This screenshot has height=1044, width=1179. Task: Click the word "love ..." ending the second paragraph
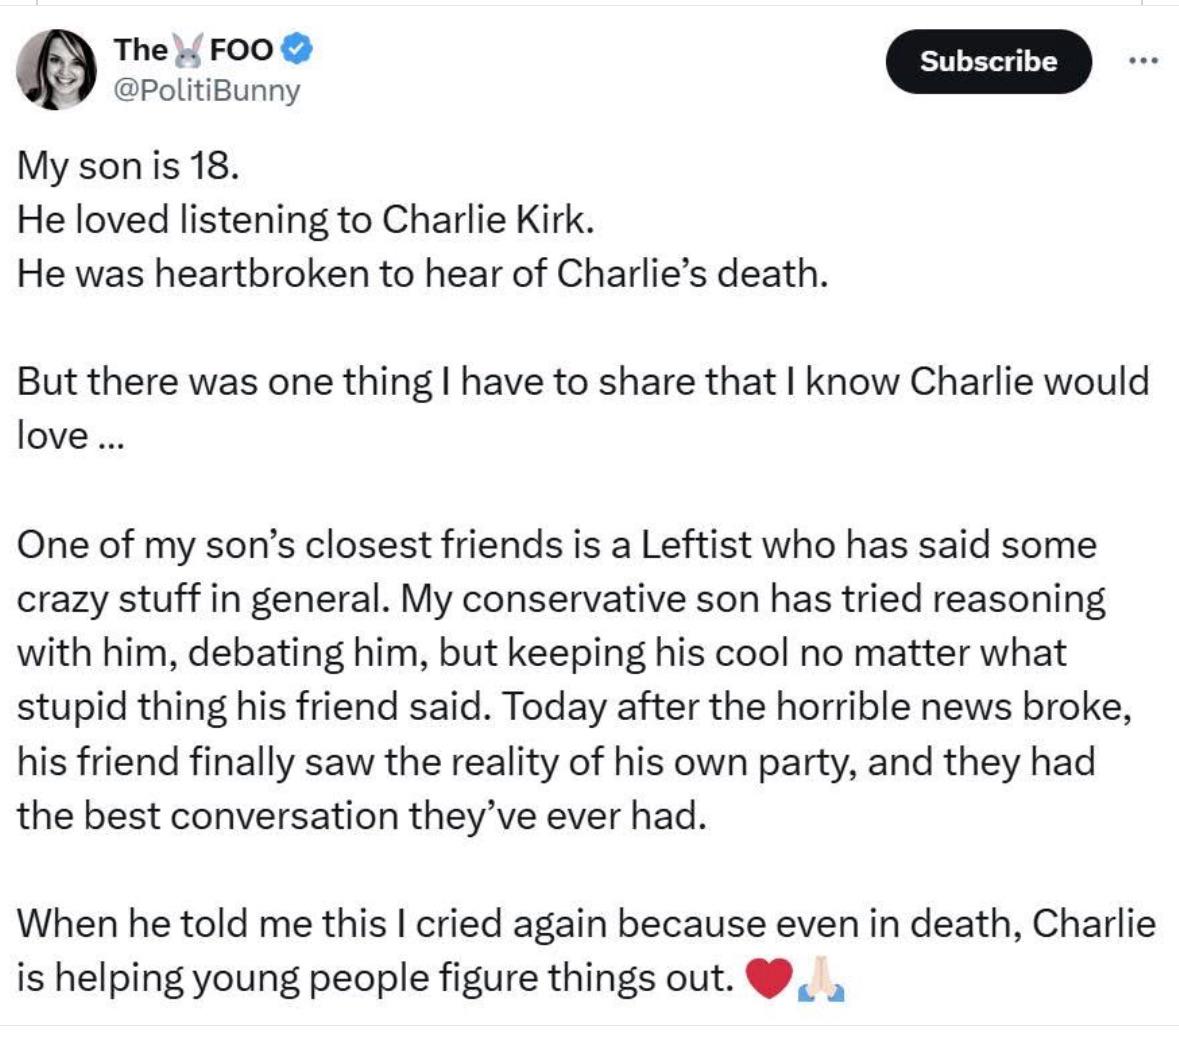pos(70,436)
